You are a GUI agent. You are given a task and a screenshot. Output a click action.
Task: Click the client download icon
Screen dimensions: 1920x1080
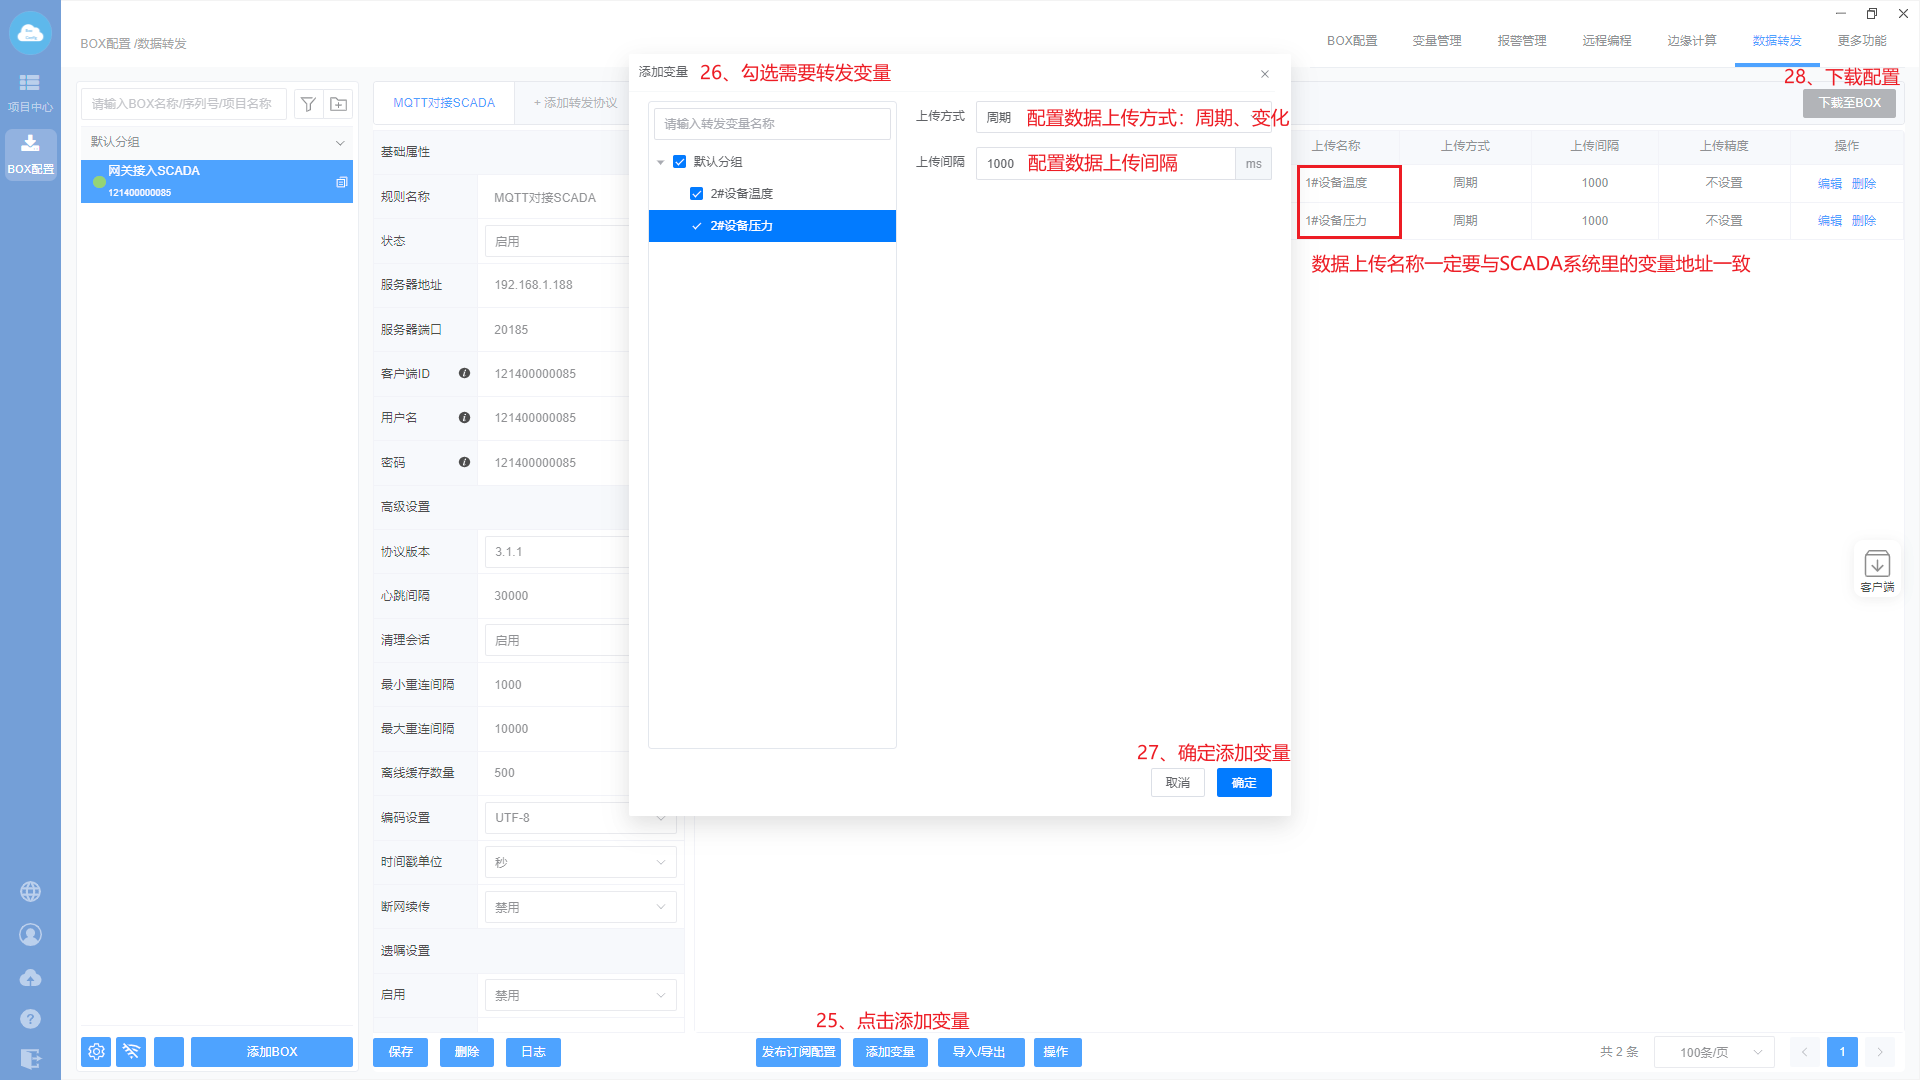(1876, 570)
